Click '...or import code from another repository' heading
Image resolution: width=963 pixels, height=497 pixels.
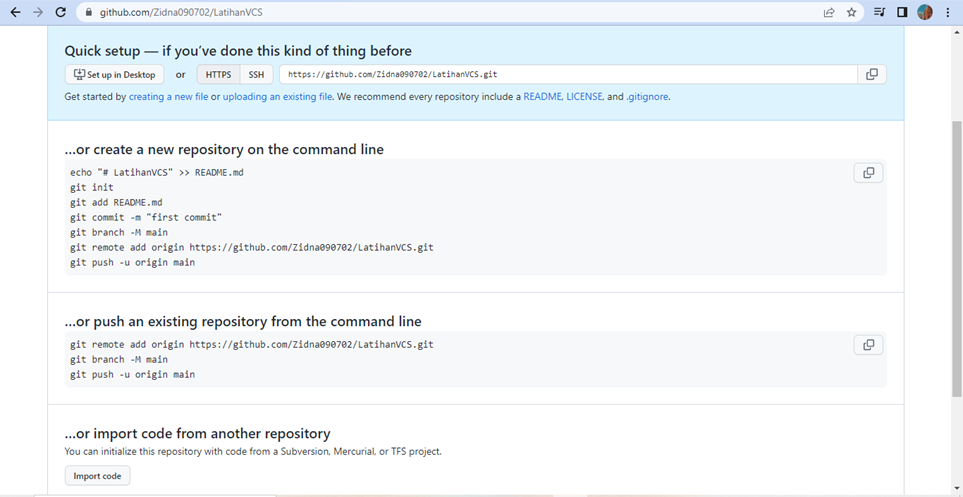pyautogui.click(x=198, y=434)
